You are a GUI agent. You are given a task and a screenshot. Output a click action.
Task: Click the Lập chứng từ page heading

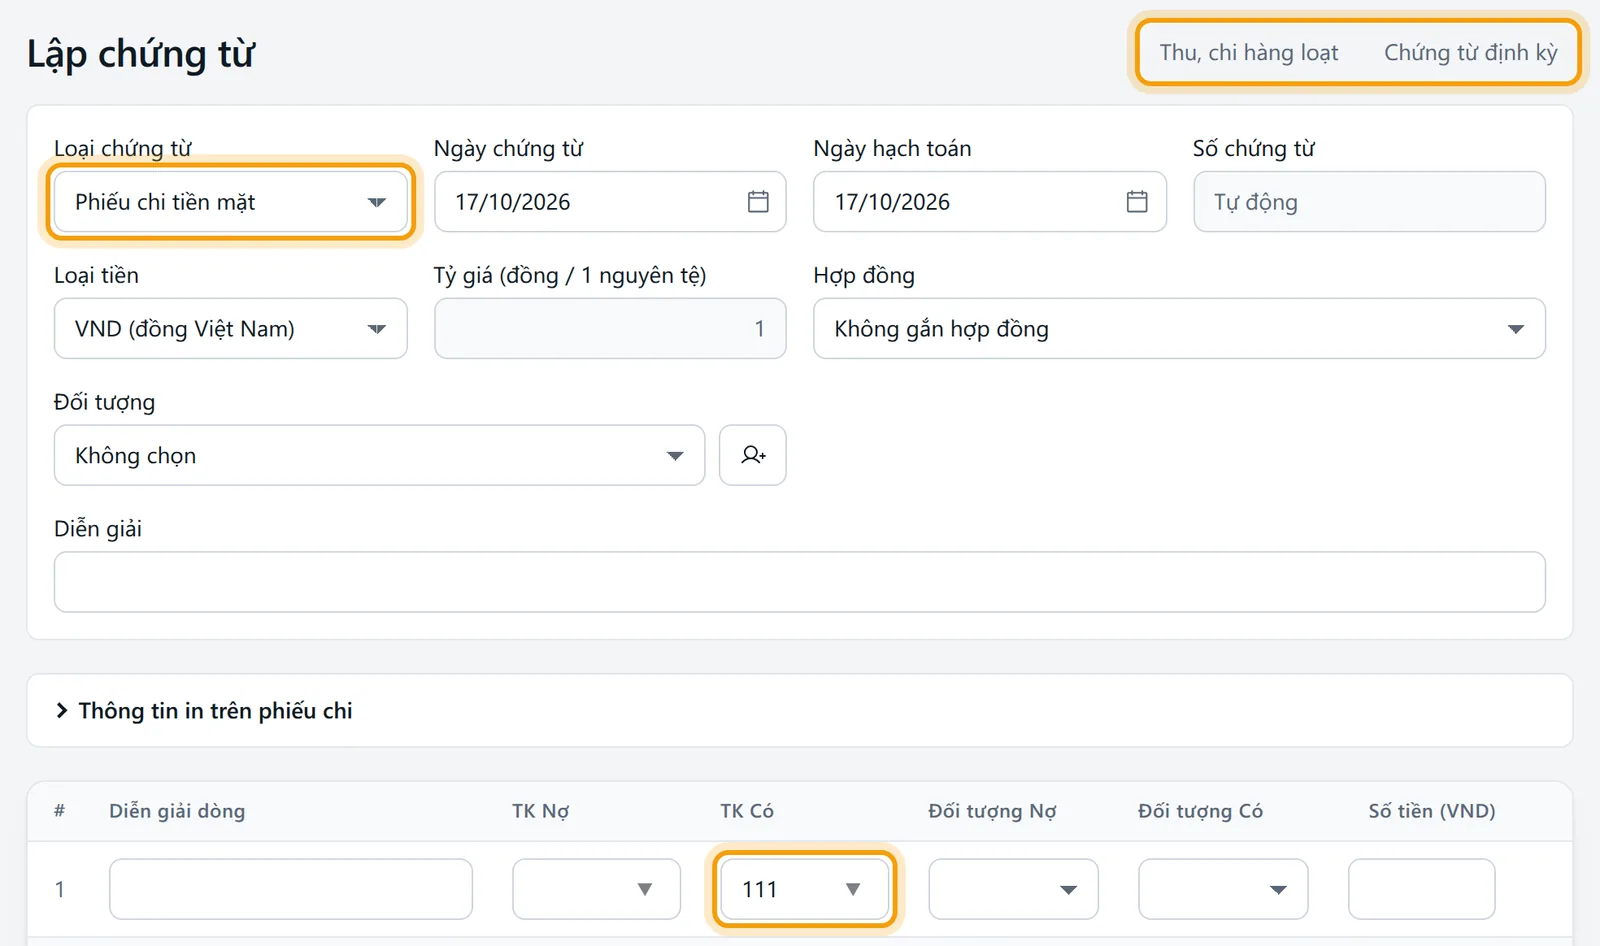(141, 54)
